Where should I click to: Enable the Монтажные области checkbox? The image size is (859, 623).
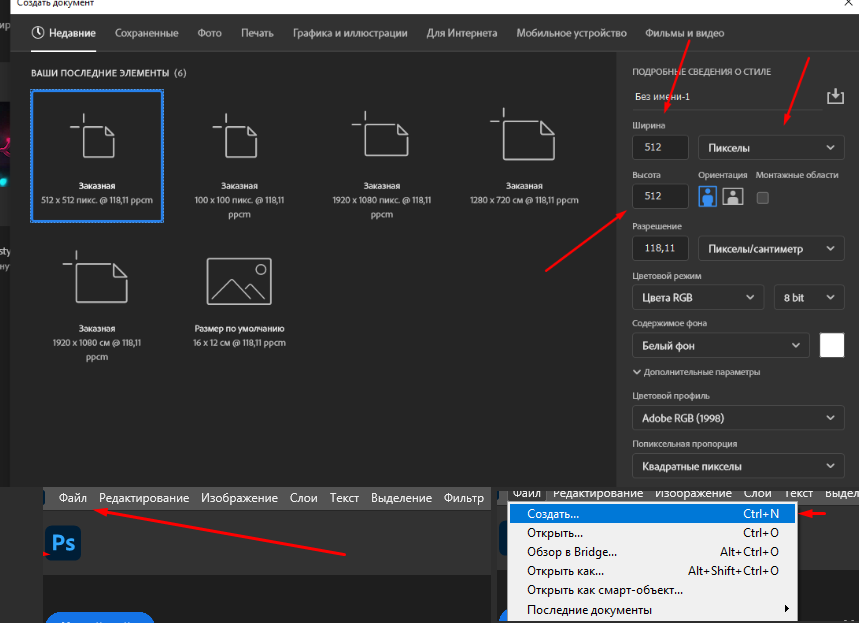762,198
